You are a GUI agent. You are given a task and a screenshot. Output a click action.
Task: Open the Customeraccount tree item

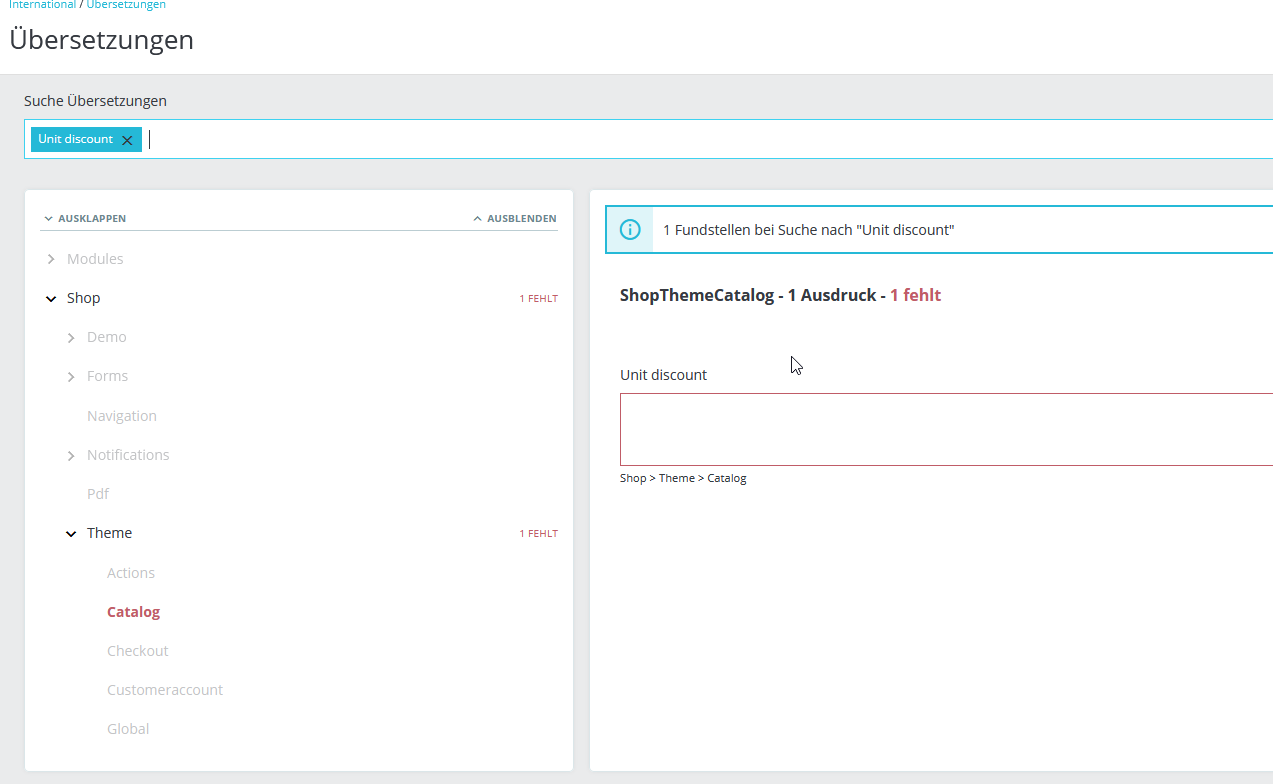[165, 690]
